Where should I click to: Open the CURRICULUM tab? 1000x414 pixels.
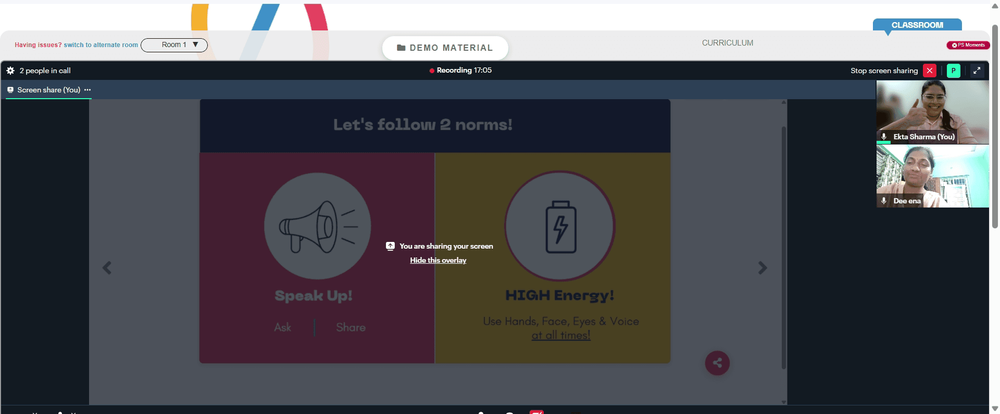728,43
